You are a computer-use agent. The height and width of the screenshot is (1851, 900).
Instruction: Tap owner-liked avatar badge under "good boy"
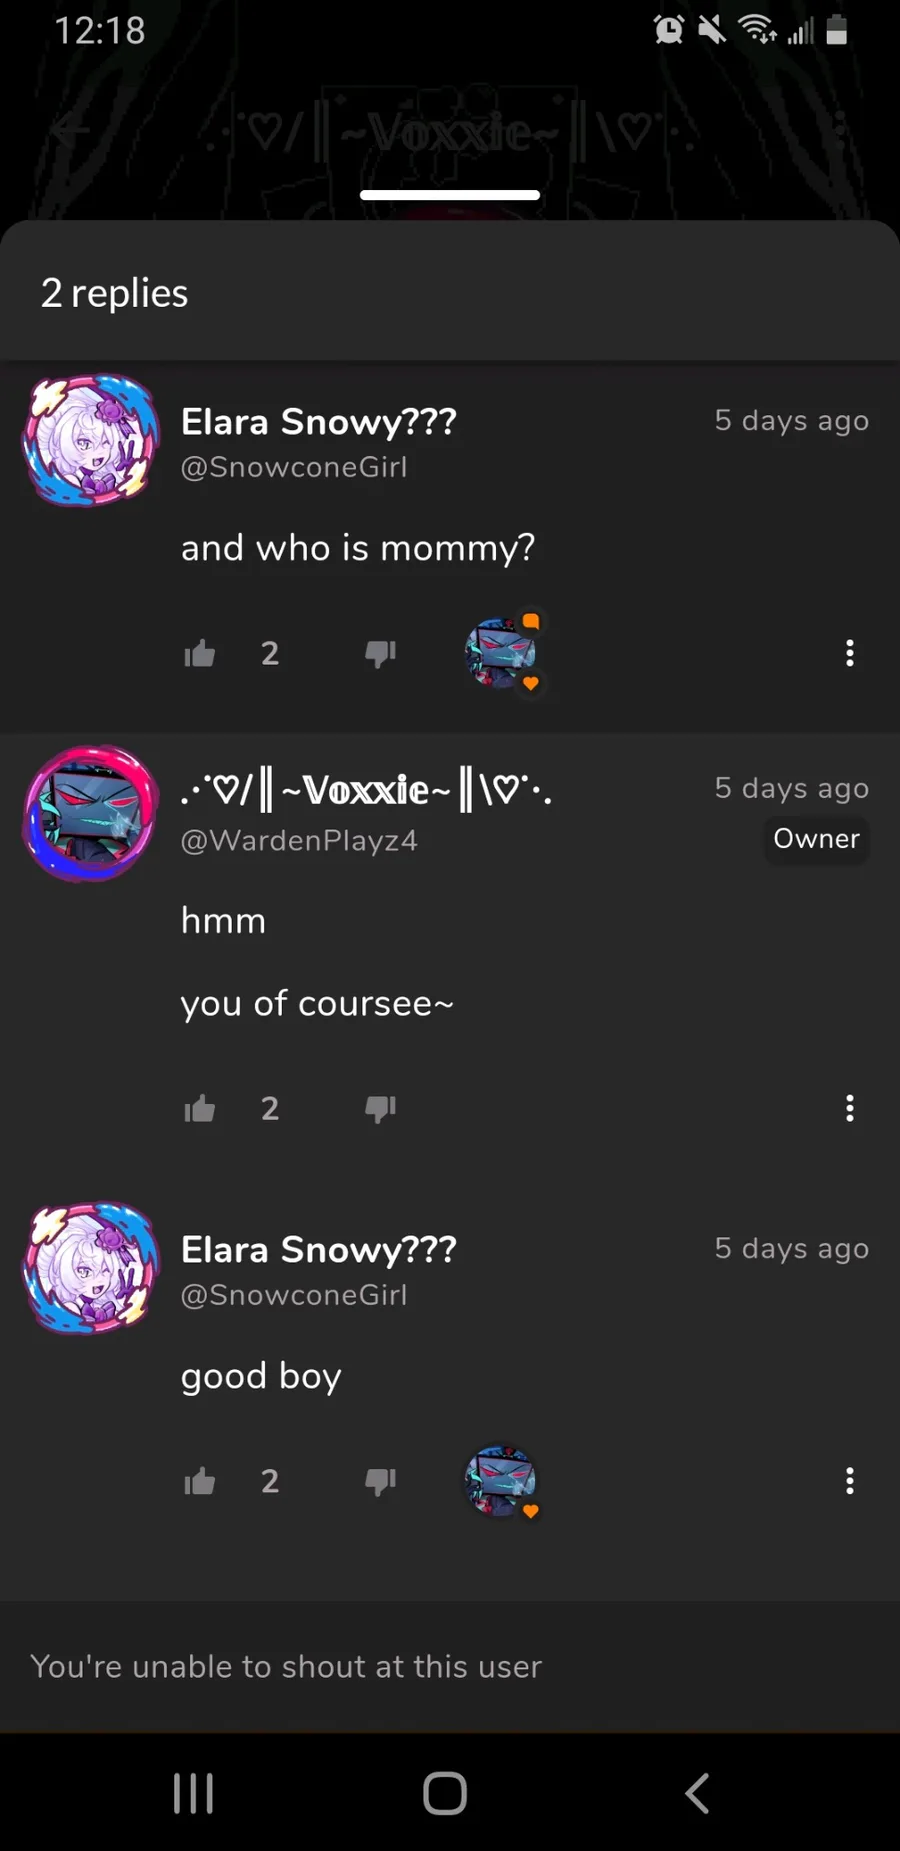tap(503, 1482)
